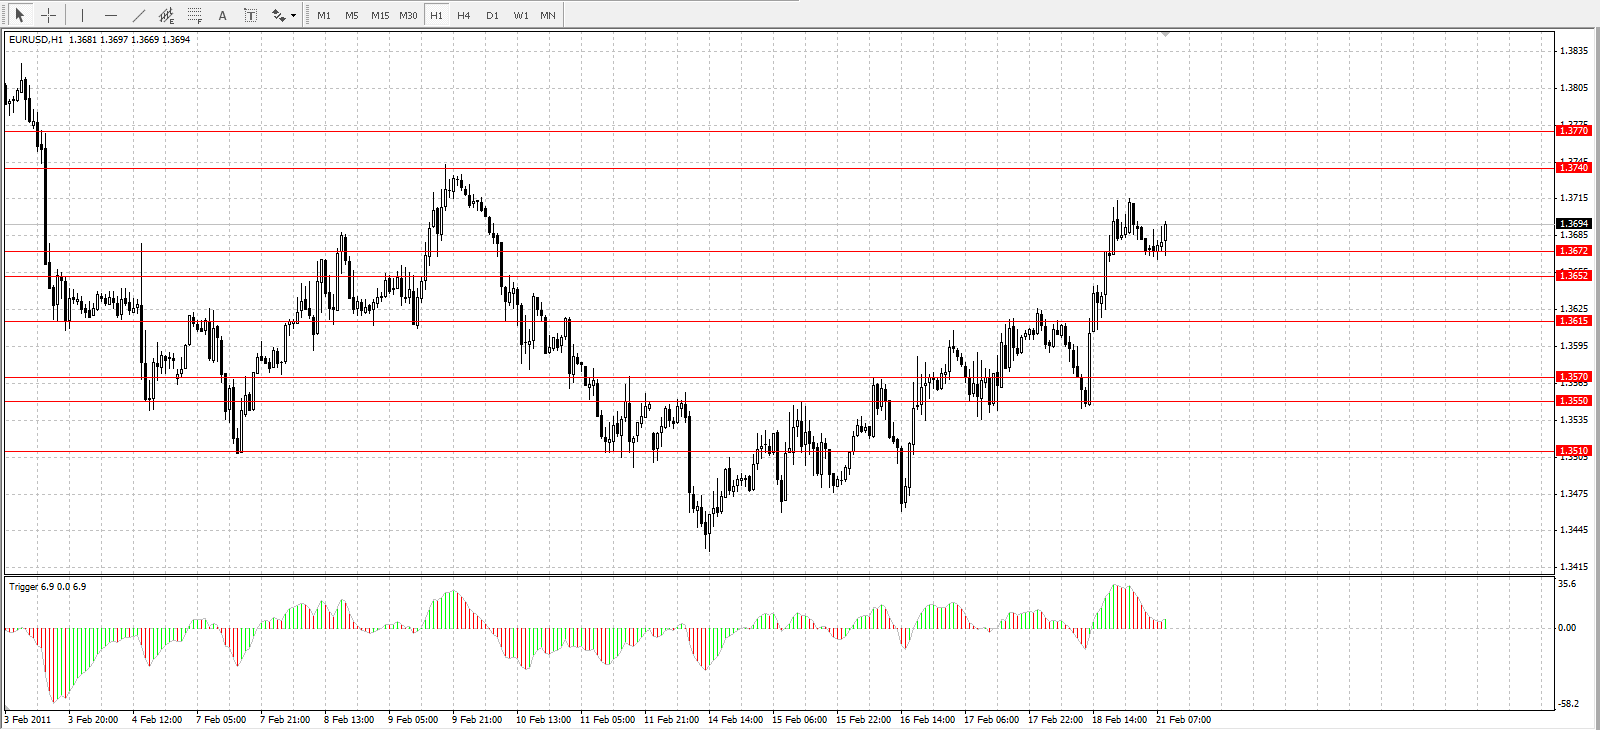Click the 11 Feb 05:00 time label
Screen dimensions: 1600x730
coord(607,720)
